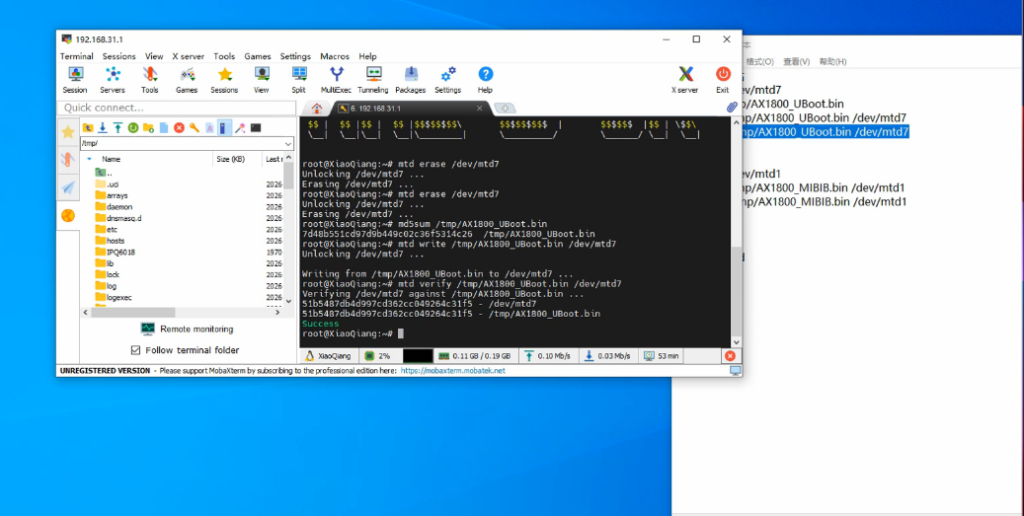The width and height of the screenshot is (1024, 516).
Task: Click the paperclip icon at right of tabs
Action: point(732,107)
